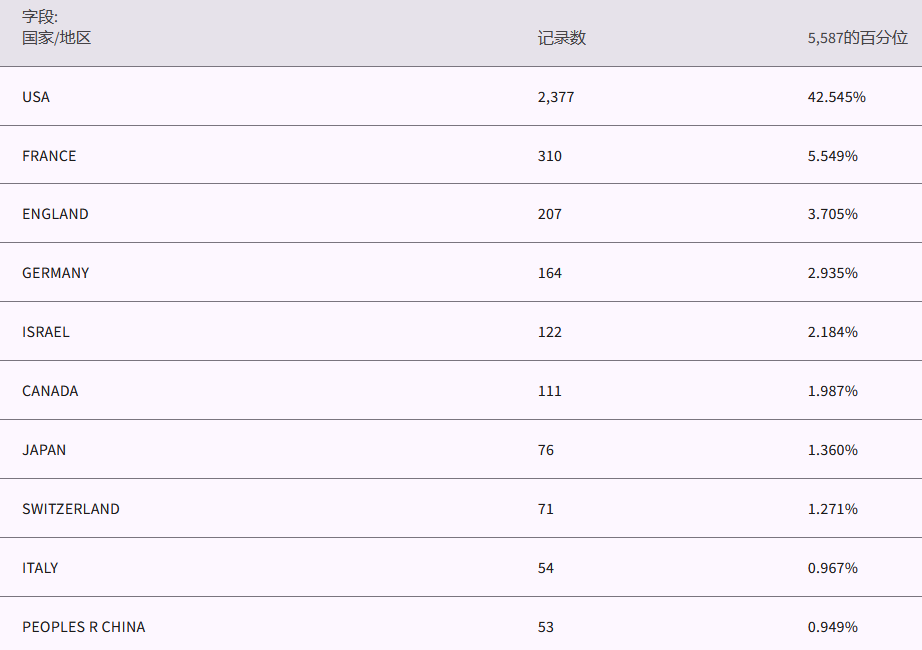Image resolution: width=922 pixels, height=650 pixels.
Task: Click the 2,377 record count for USA
Action: click(x=556, y=97)
